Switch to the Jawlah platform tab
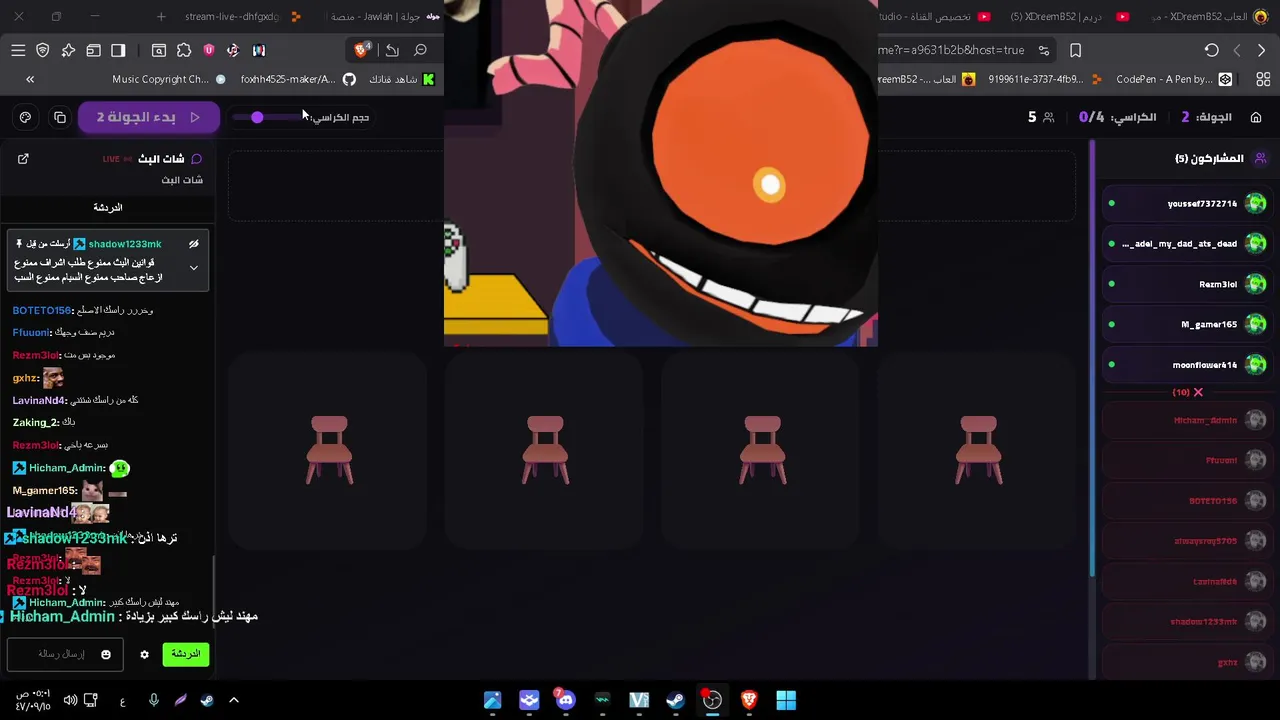The image size is (1280, 720). tap(385, 17)
